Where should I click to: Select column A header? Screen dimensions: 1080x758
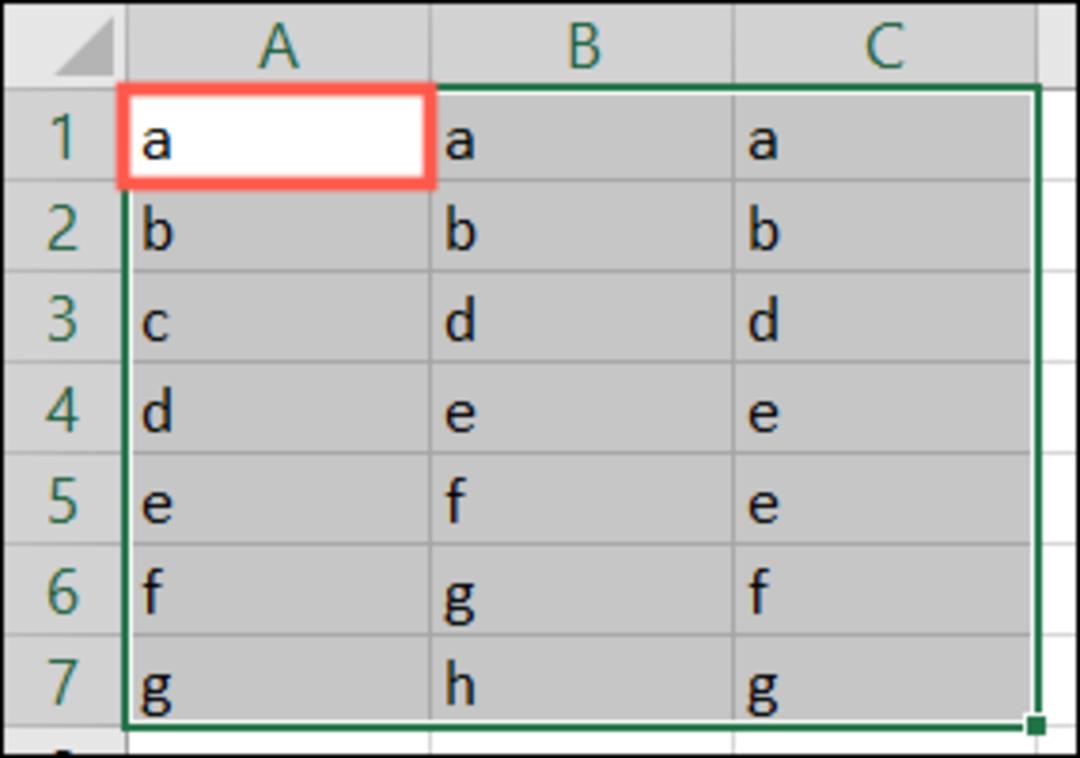click(278, 45)
